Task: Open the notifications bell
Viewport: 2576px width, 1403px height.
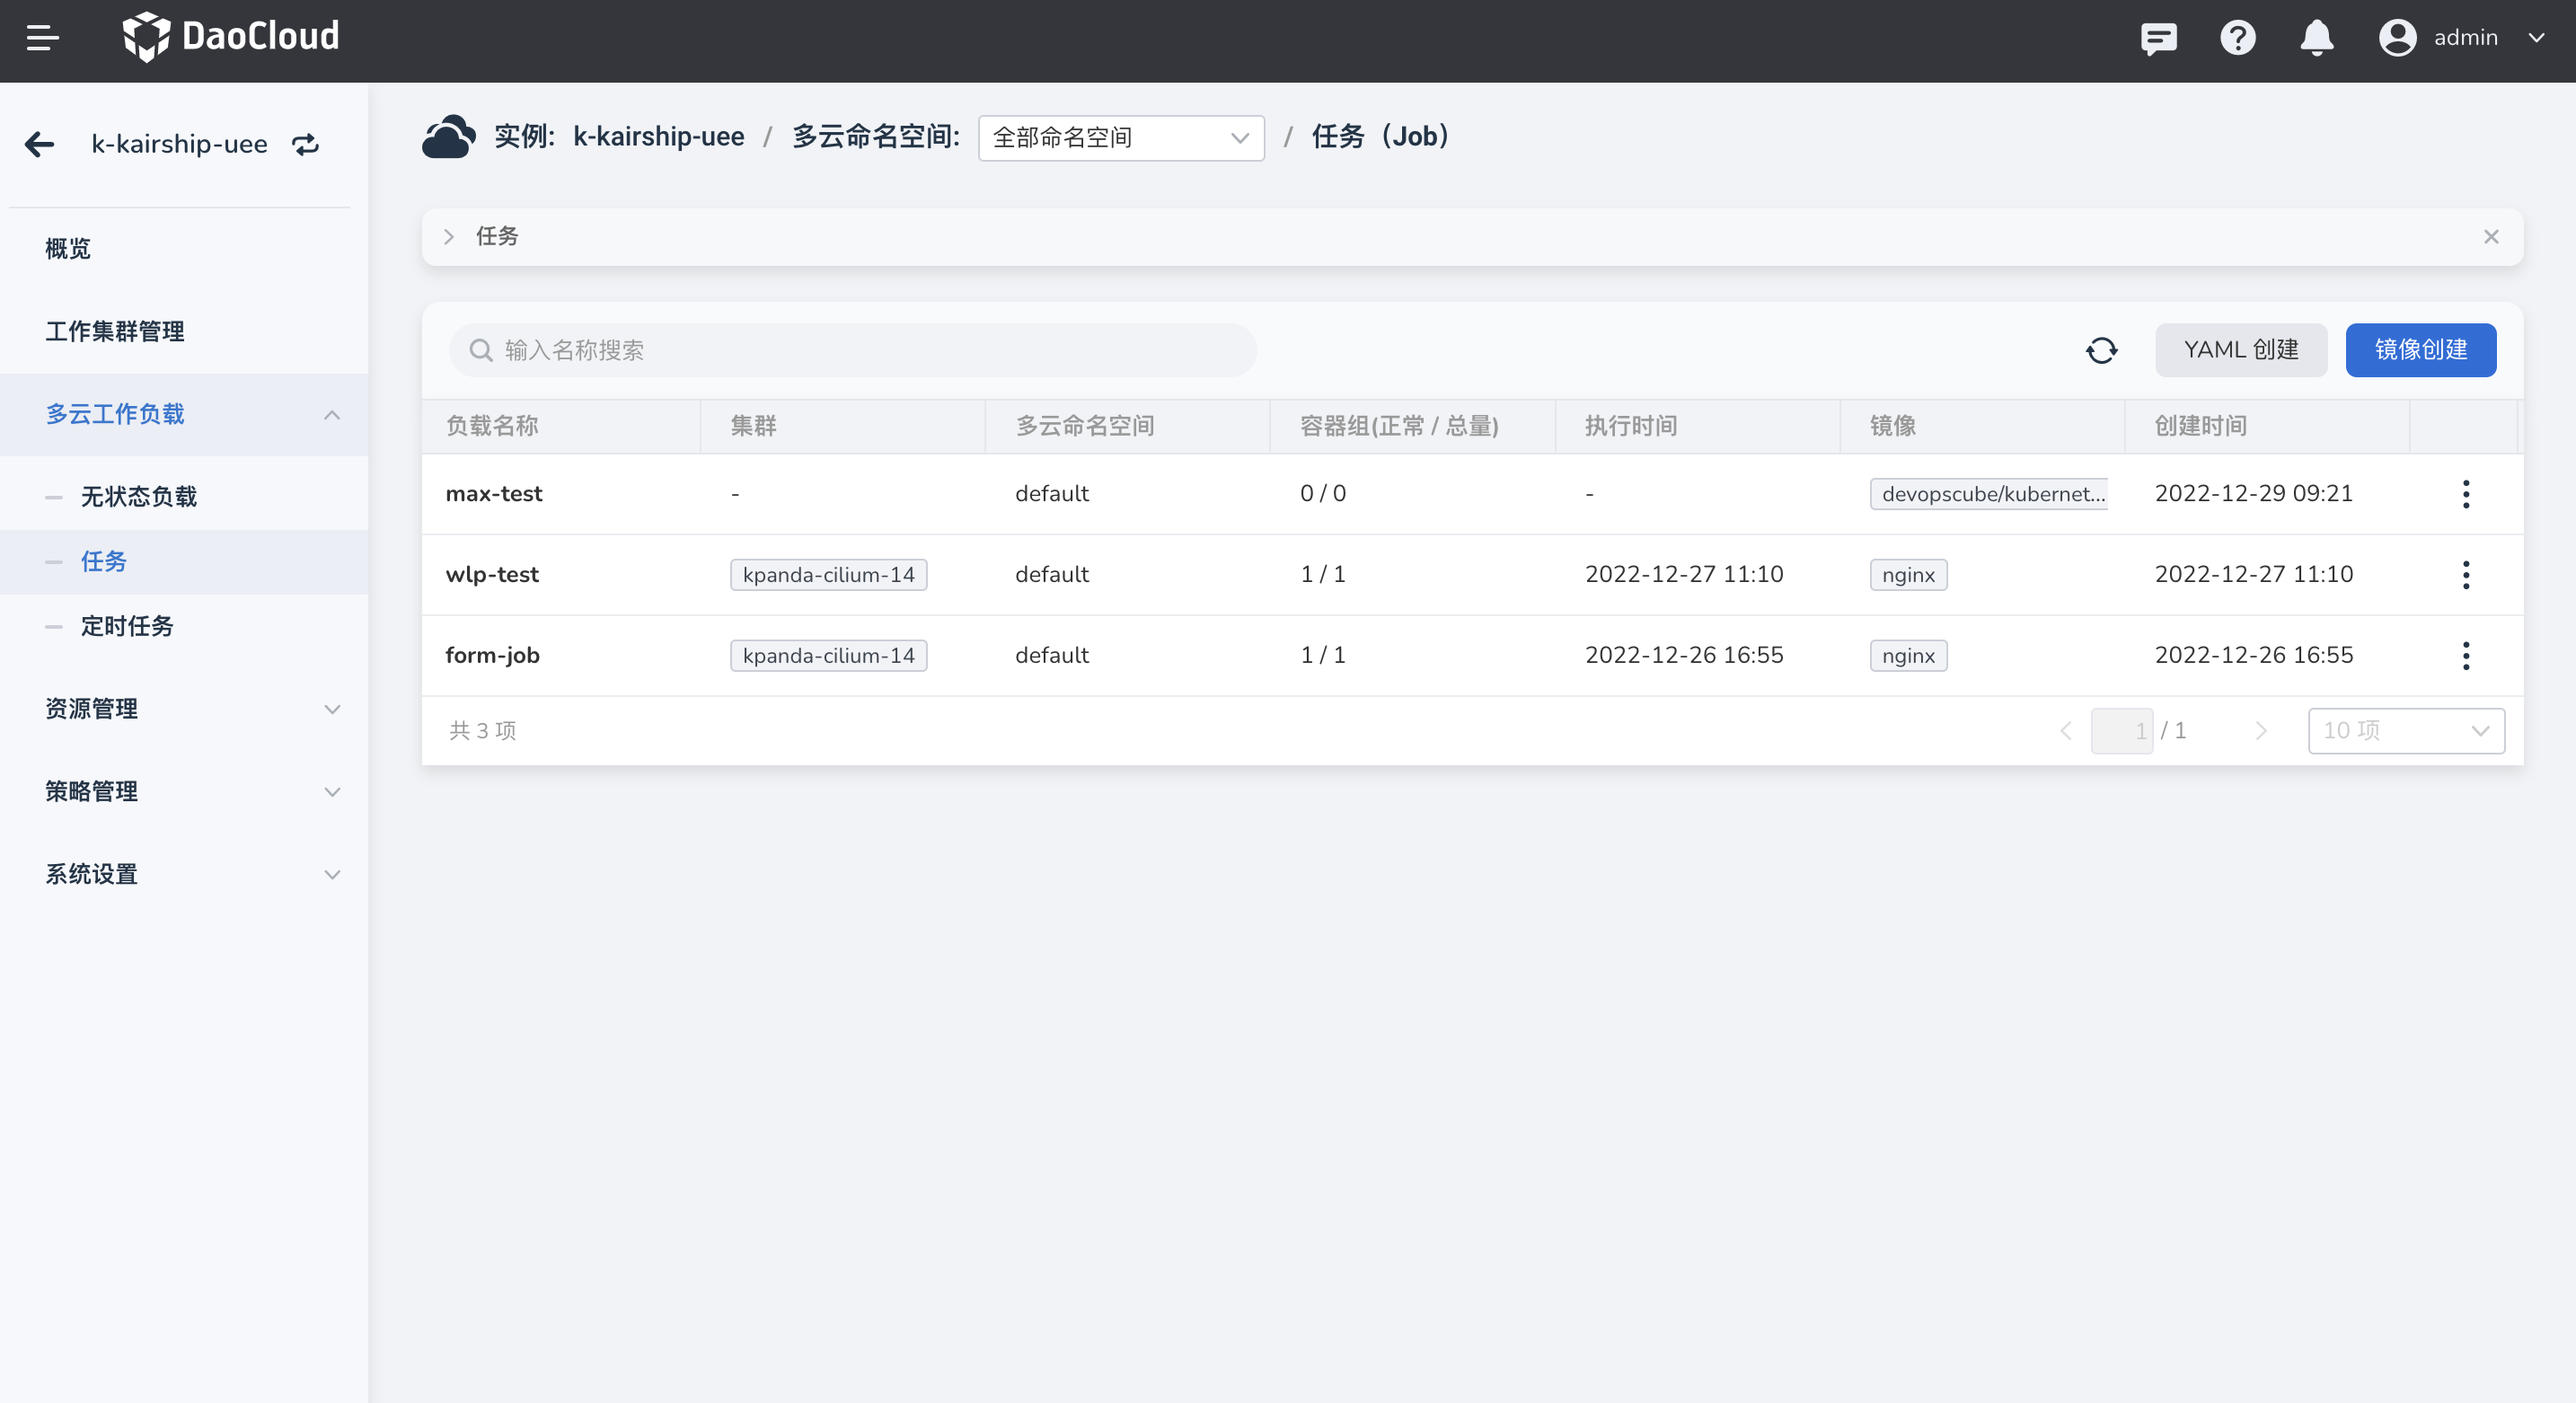Action: coord(2316,38)
